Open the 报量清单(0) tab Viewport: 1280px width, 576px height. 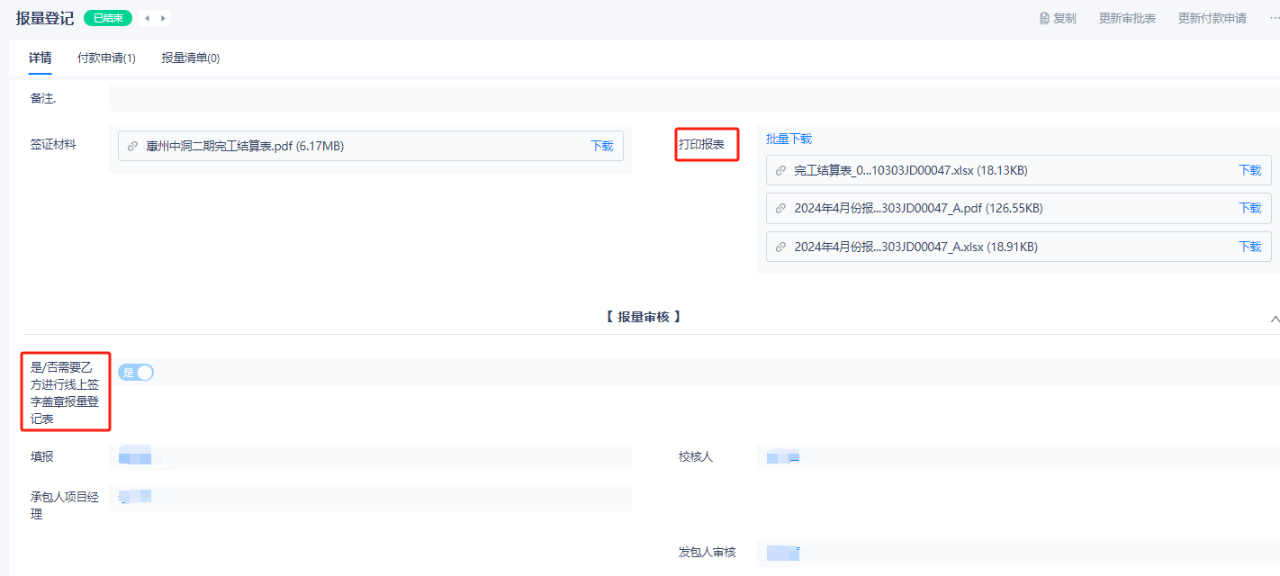point(191,58)
